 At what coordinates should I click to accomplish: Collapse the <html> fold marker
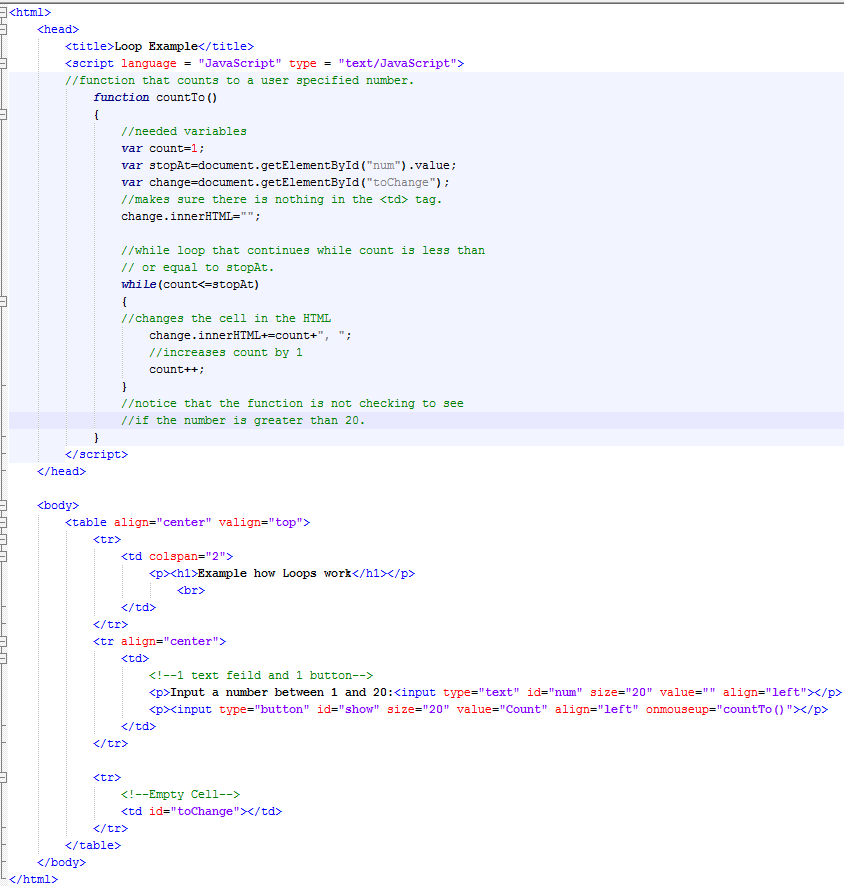tap(3, 12)
